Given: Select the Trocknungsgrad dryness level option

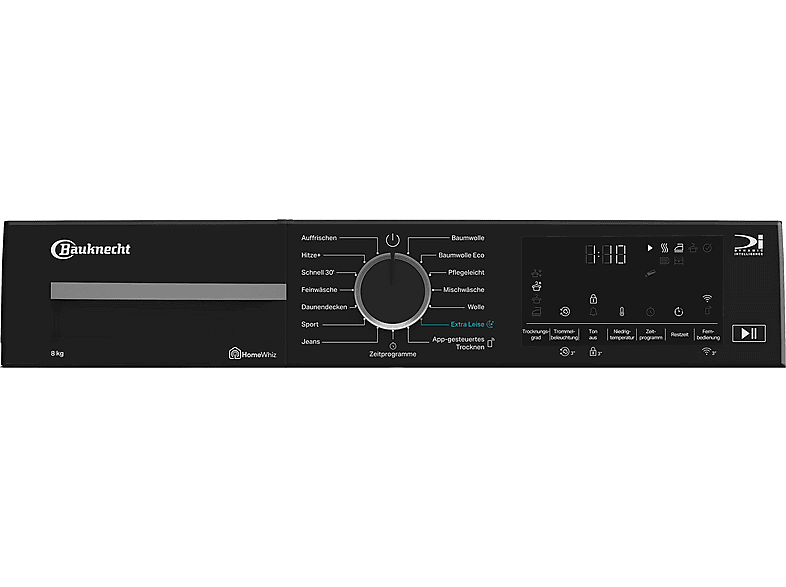Looking at the screenshot, I should coord(536,334).
